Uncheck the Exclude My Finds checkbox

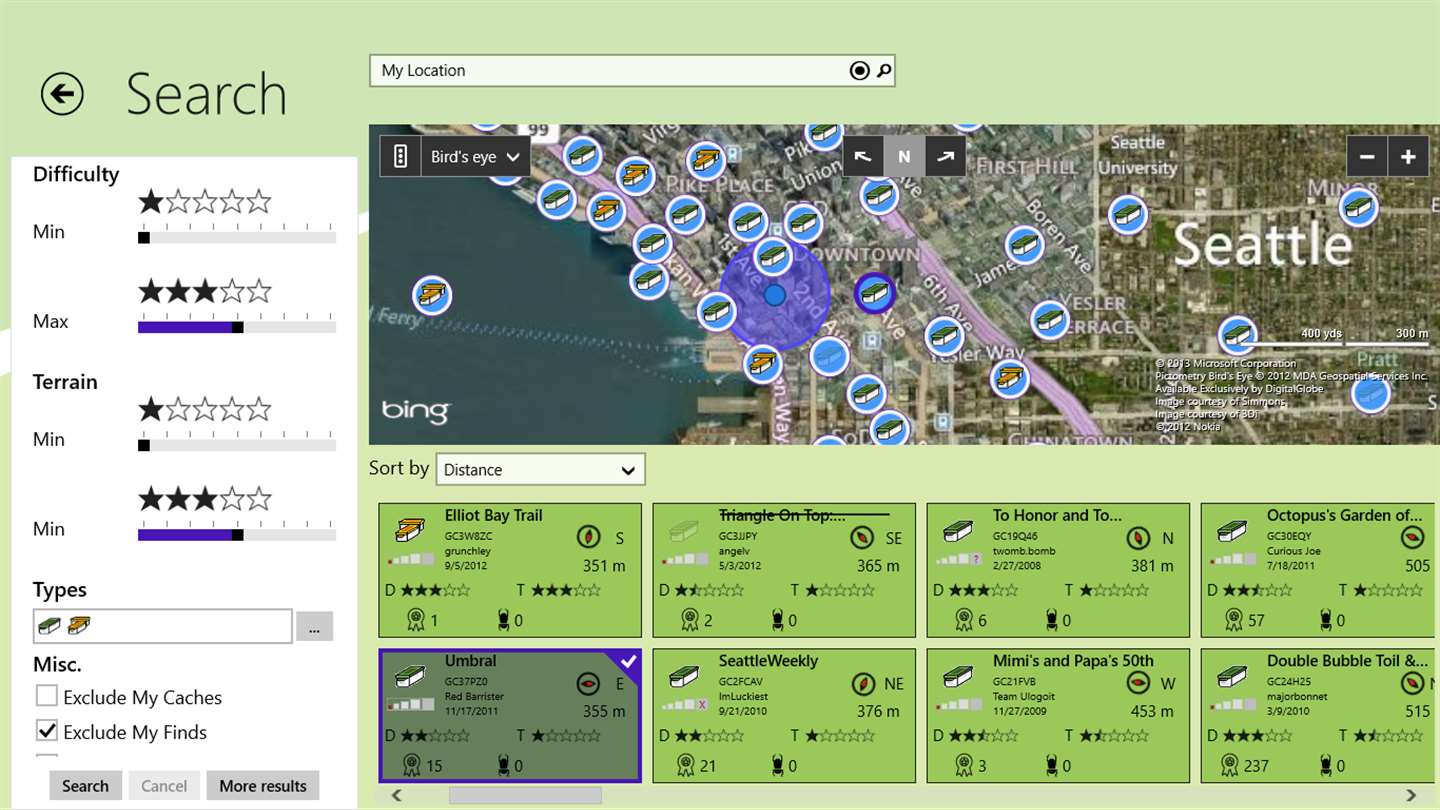click(47, 730)
